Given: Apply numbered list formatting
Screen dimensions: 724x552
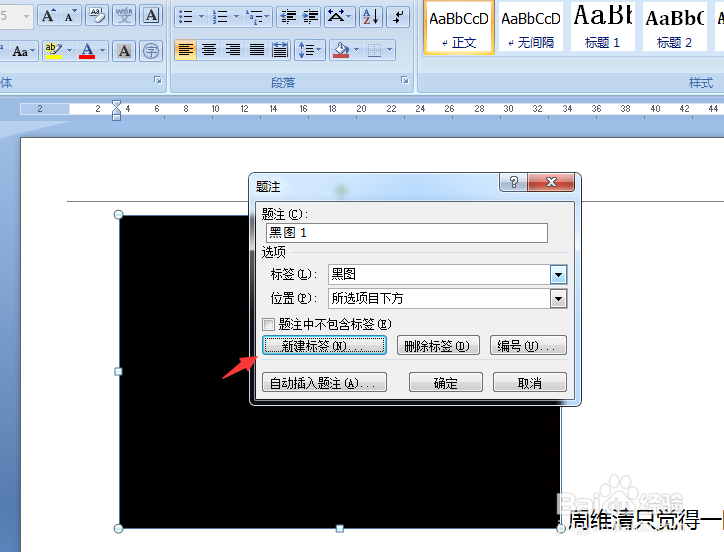Looking at the screenshot, I should click(220, 17).
